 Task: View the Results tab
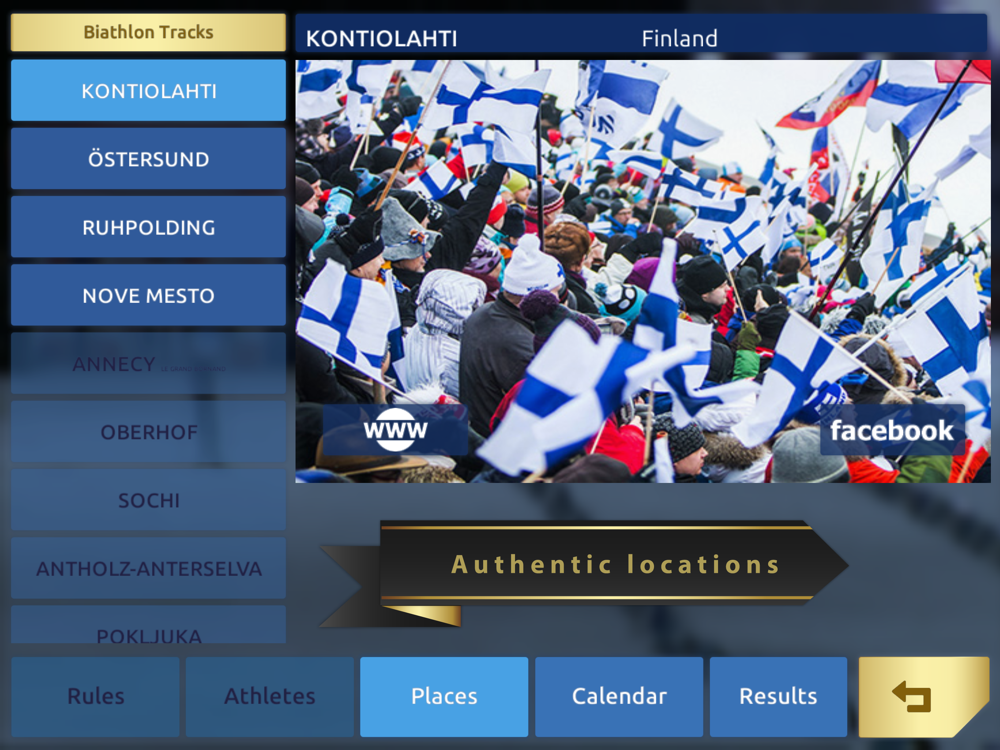coord(778,696)
